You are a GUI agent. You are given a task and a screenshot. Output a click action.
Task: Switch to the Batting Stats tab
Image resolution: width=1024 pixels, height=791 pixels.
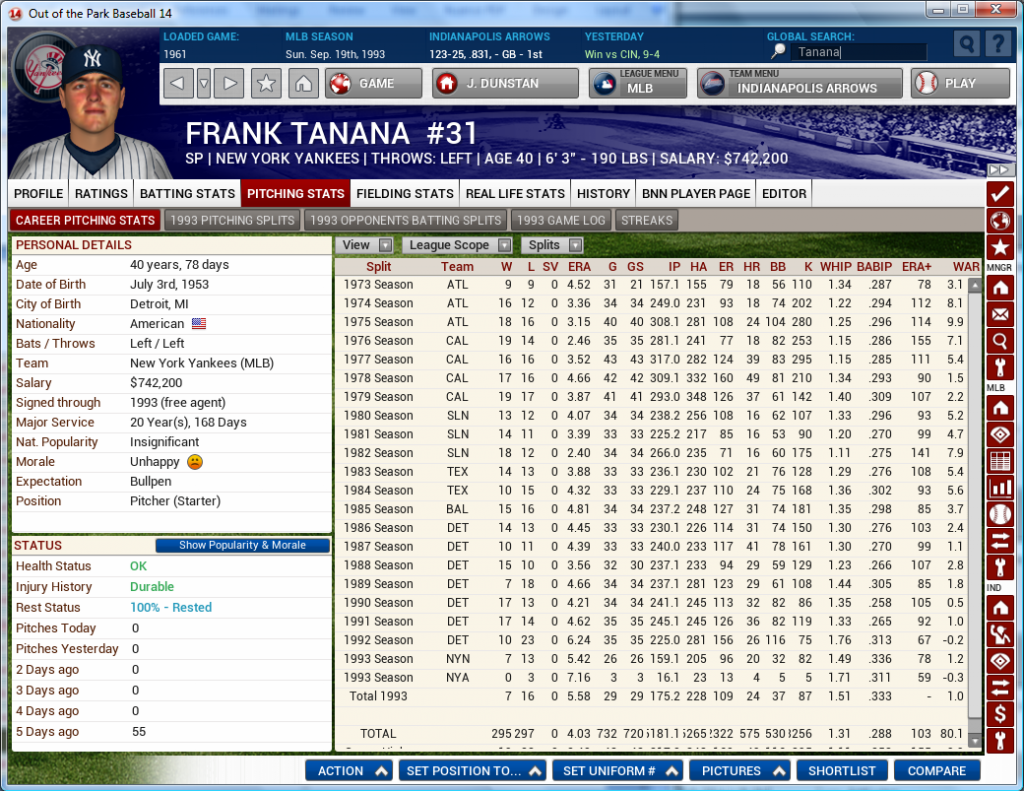tap(187, 193)
